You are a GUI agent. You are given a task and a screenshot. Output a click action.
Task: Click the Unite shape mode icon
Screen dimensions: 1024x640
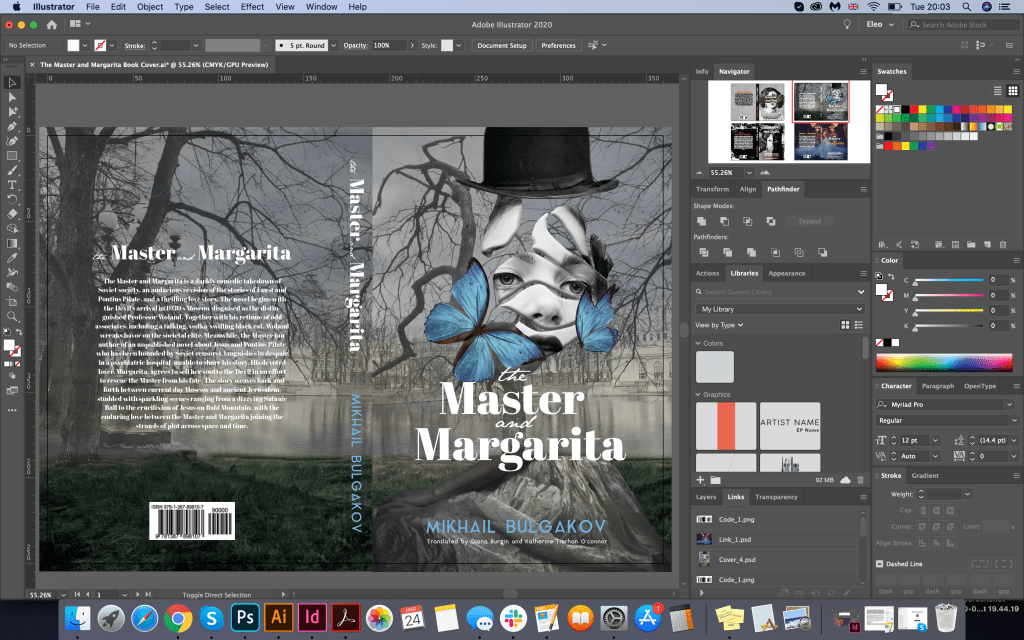pos(702,221)
